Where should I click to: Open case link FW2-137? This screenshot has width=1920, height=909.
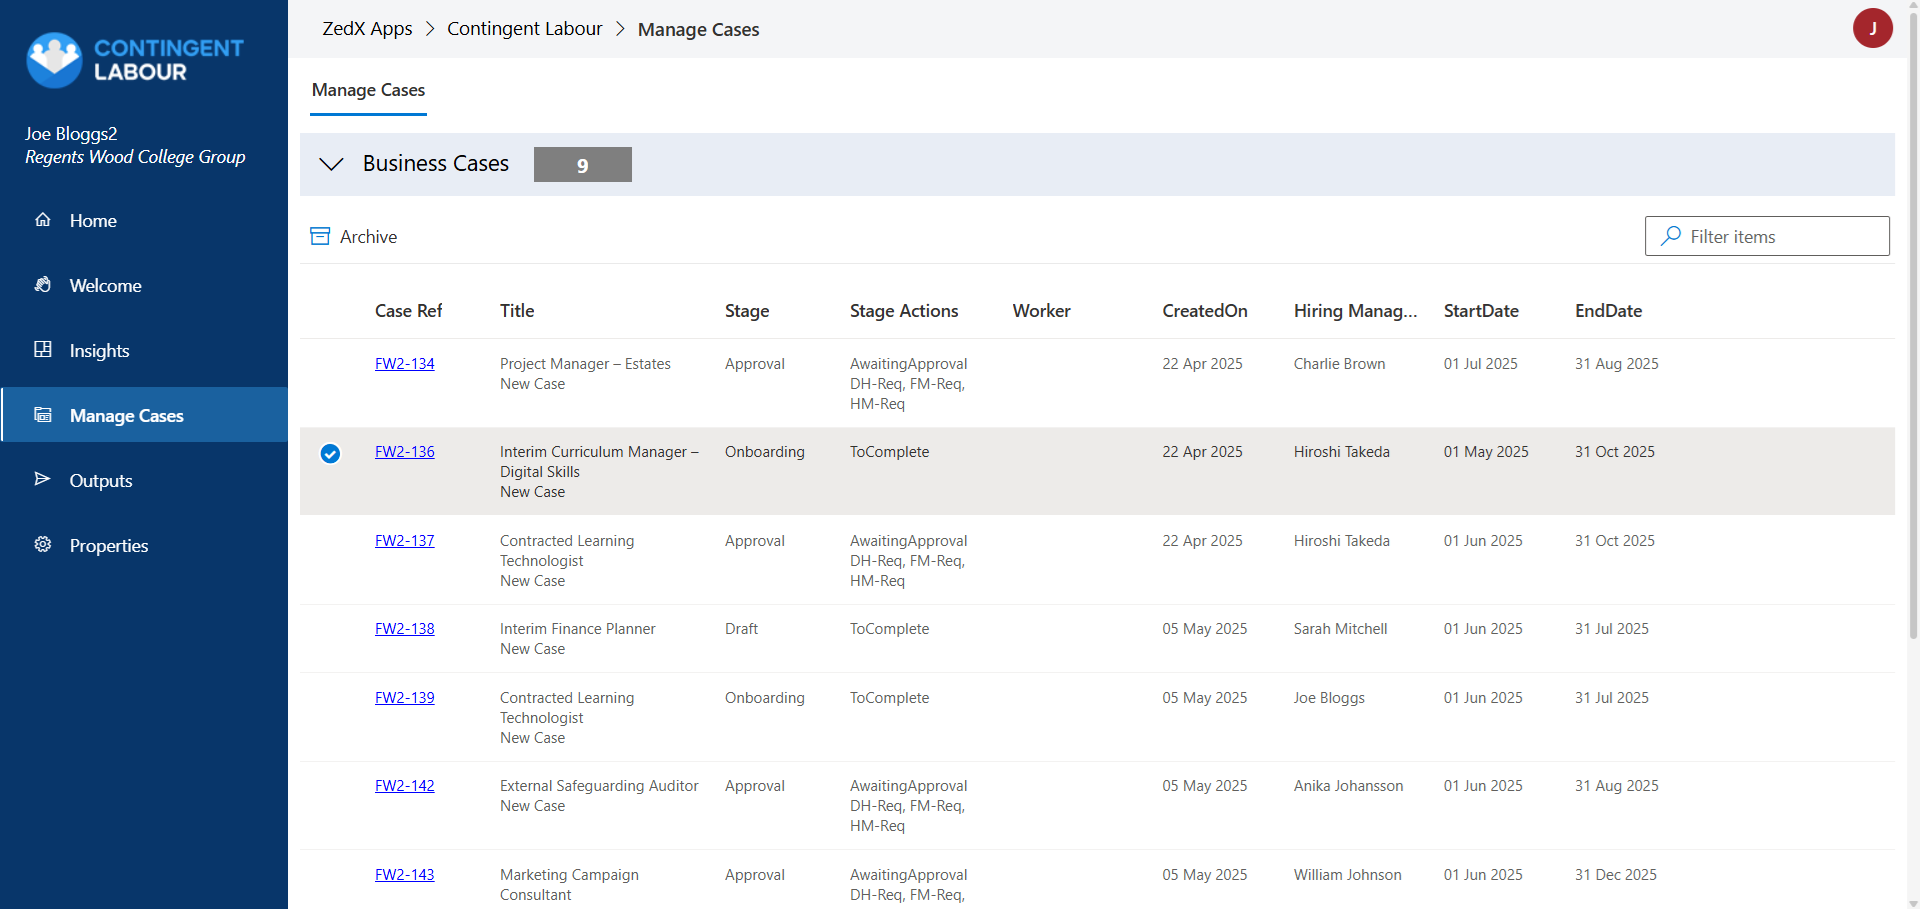pyautogui.click(x=405, y=541)
